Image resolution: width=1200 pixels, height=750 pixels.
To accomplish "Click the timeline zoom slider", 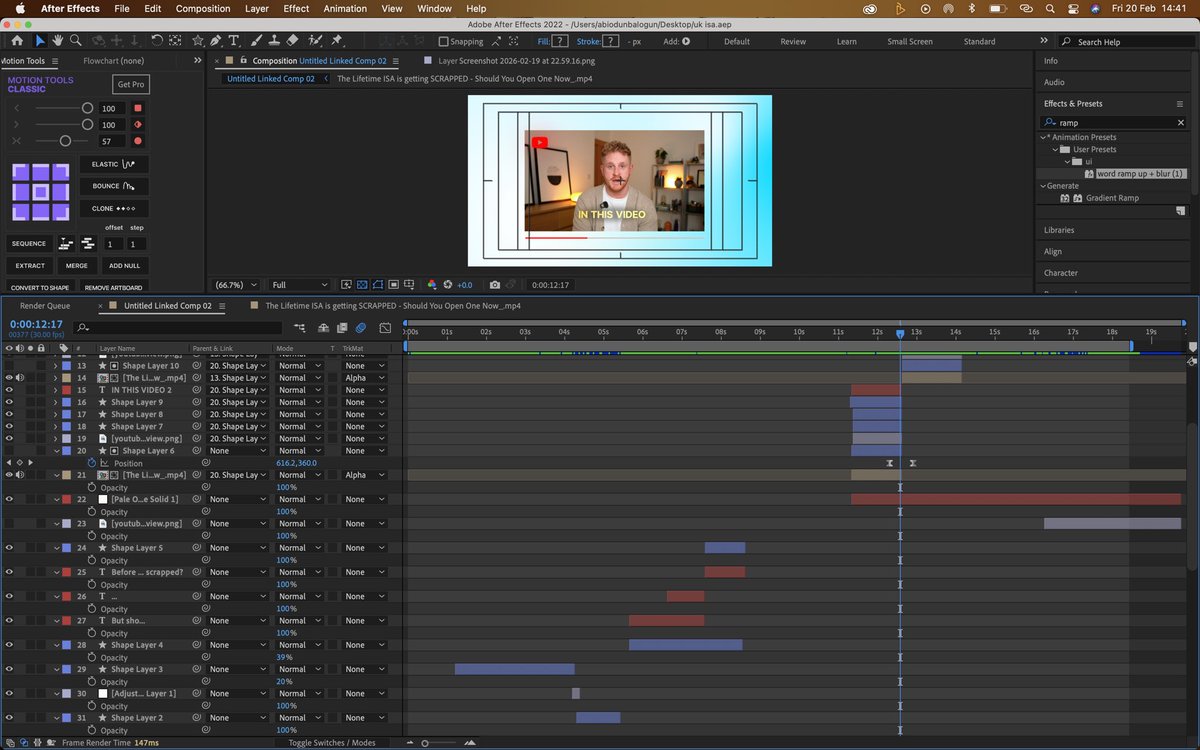I will [425, 743].
